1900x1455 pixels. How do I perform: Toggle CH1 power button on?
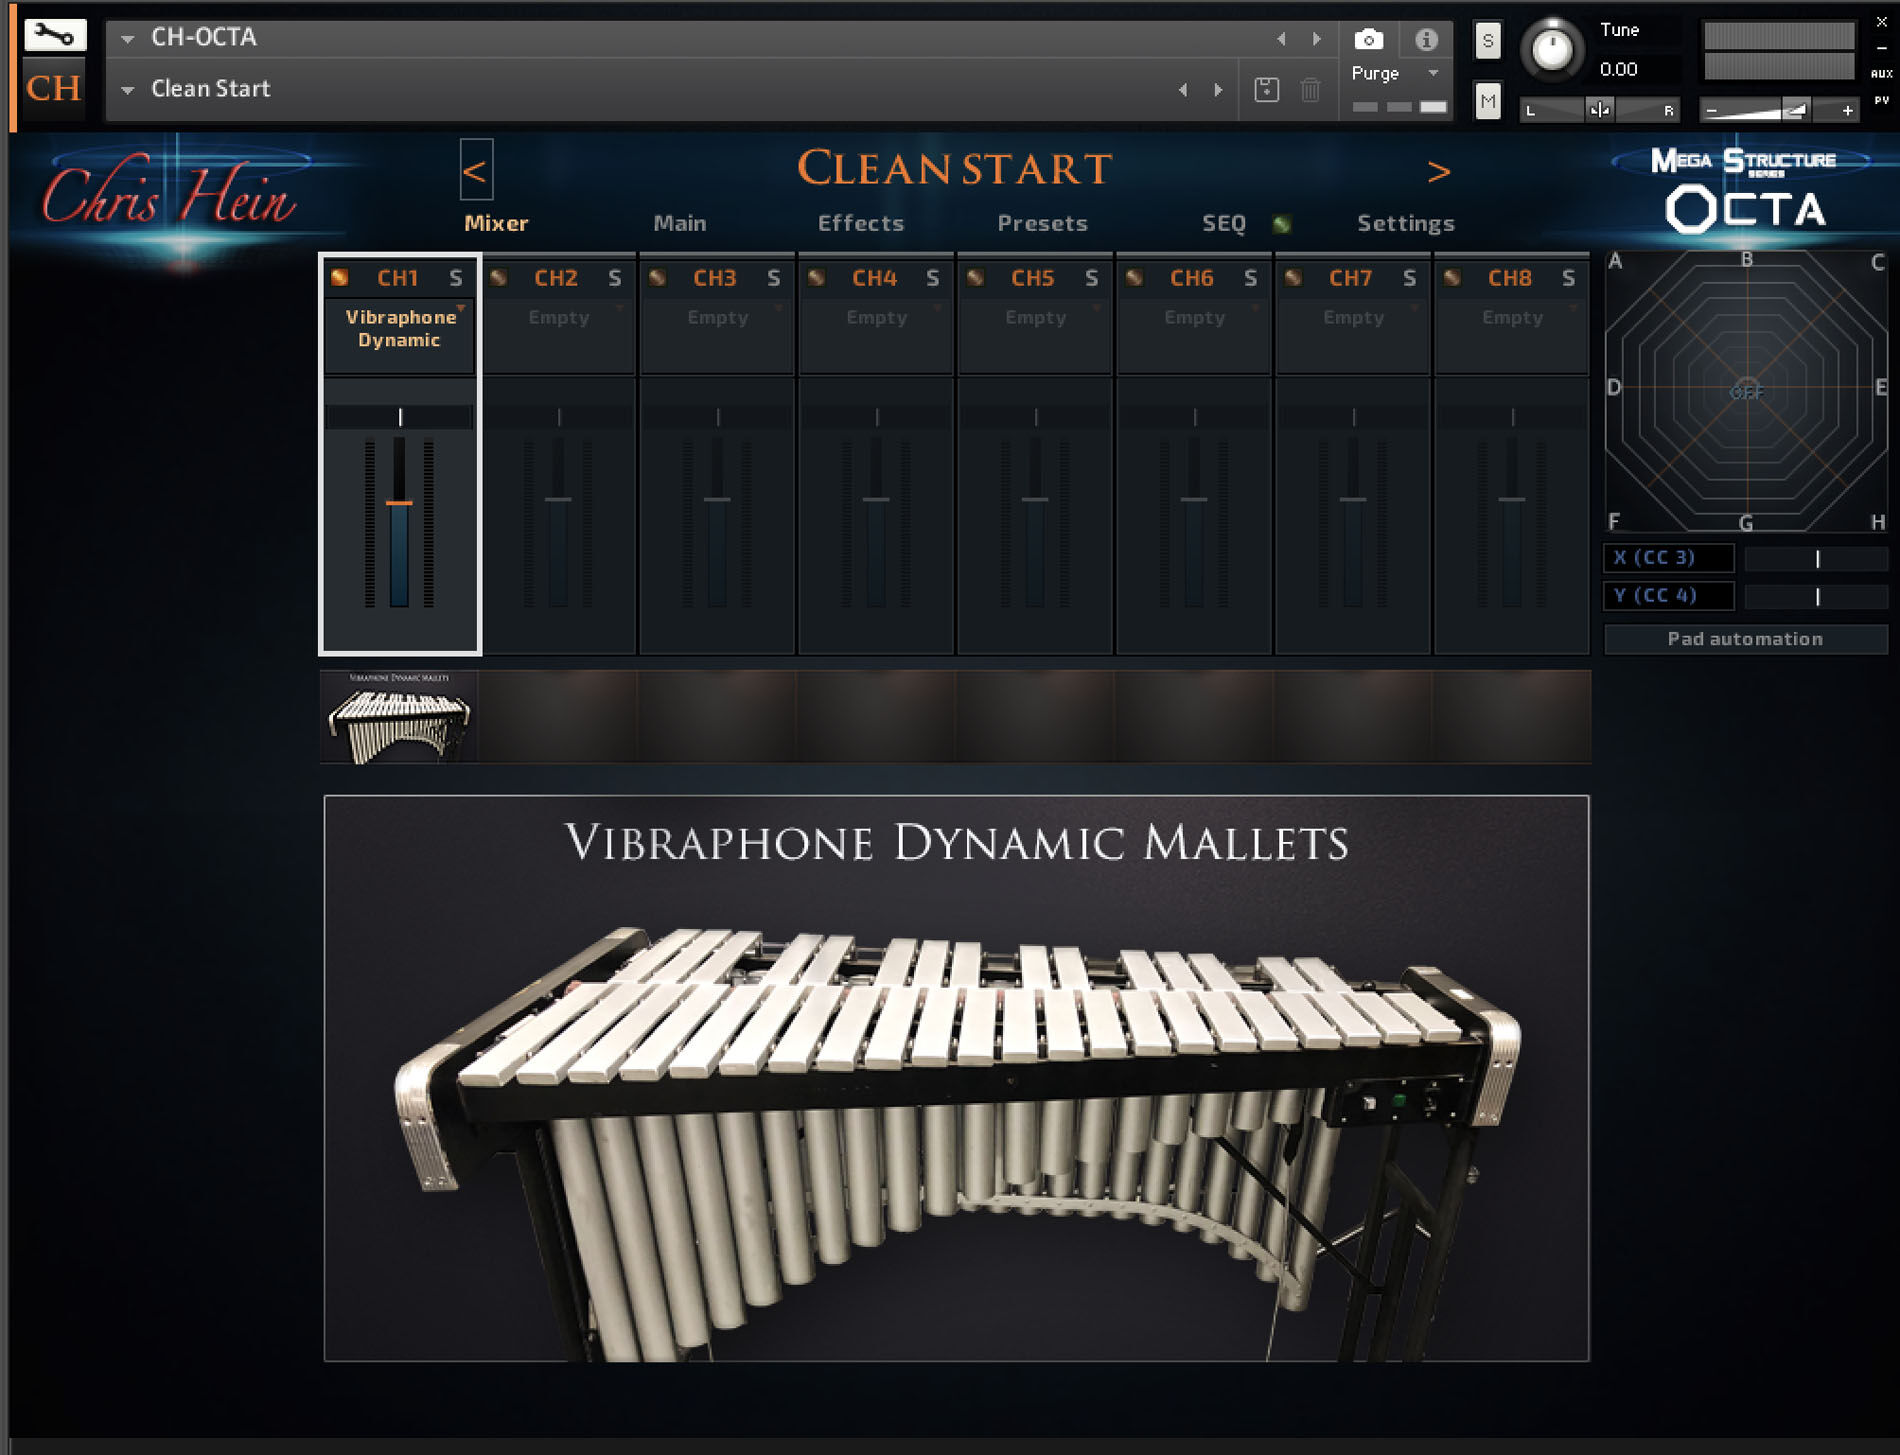coord(340,278)
